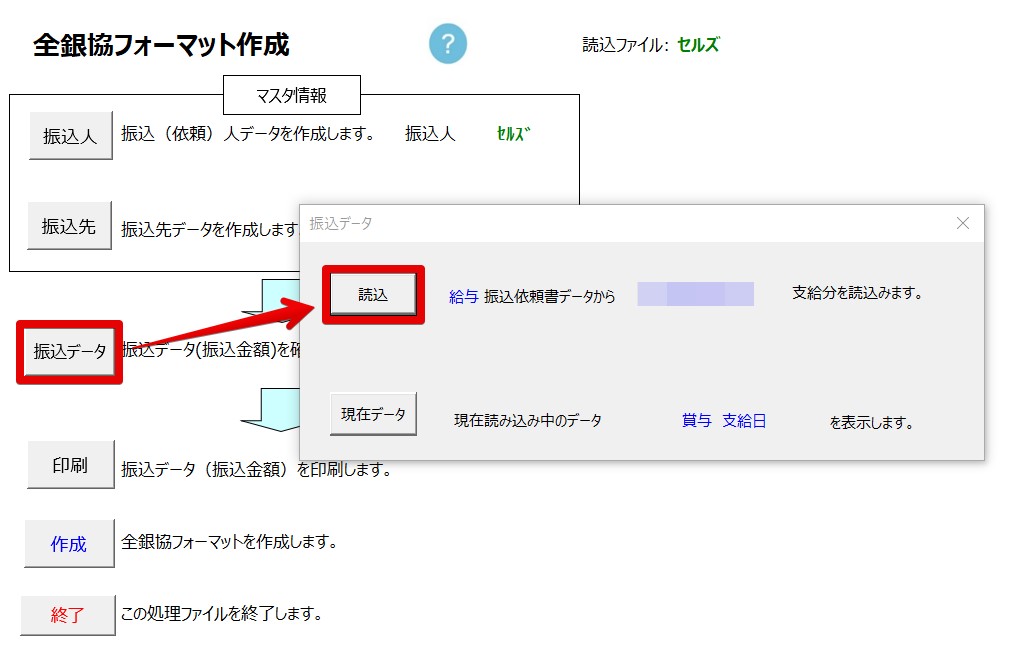This screenshot has height=654, width=1023.
Task: Open 振込人 master data button
Action: pyautogui.click(x=70, y=136)
